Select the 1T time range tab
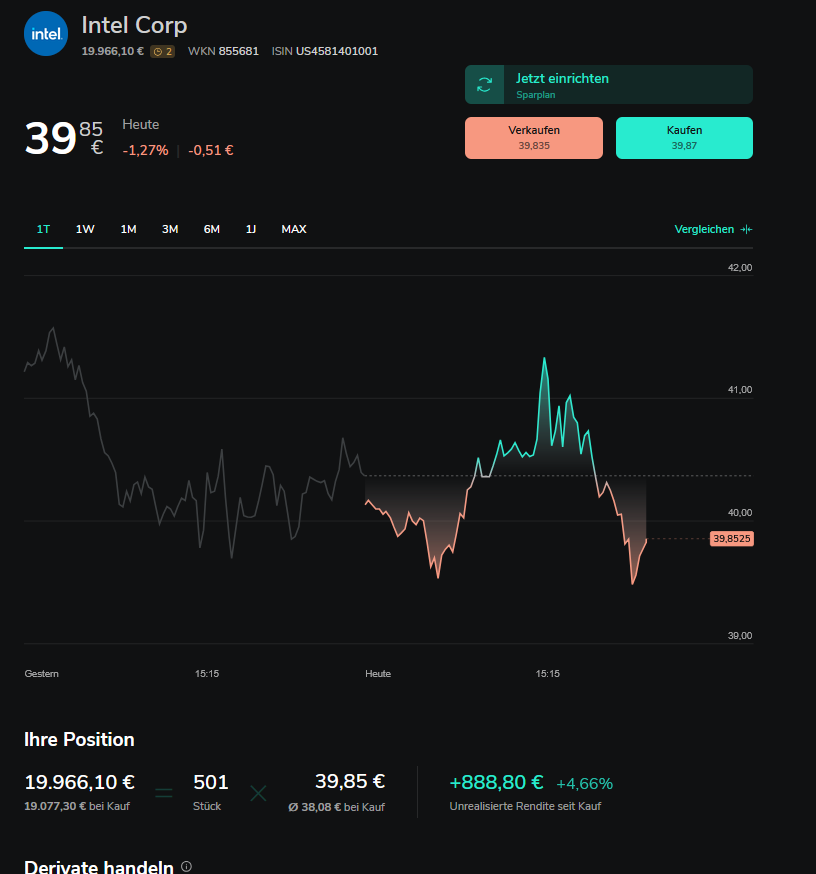 click(43, 229)
